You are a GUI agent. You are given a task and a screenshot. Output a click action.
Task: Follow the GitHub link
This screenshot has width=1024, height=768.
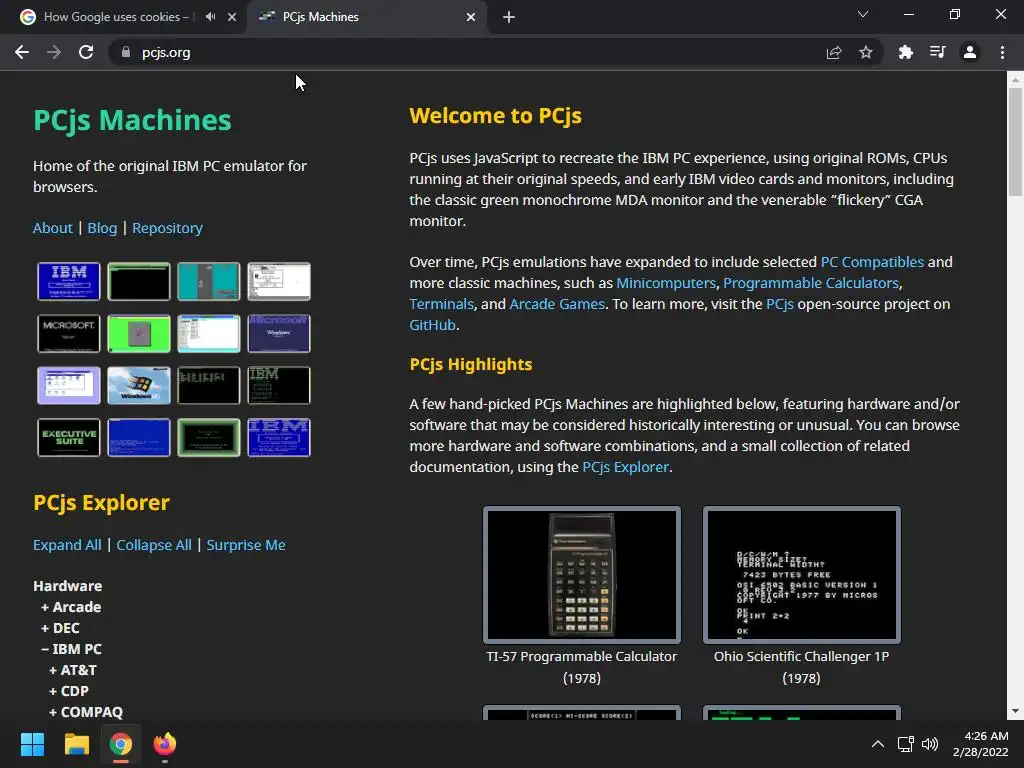(x=432, y=325)
